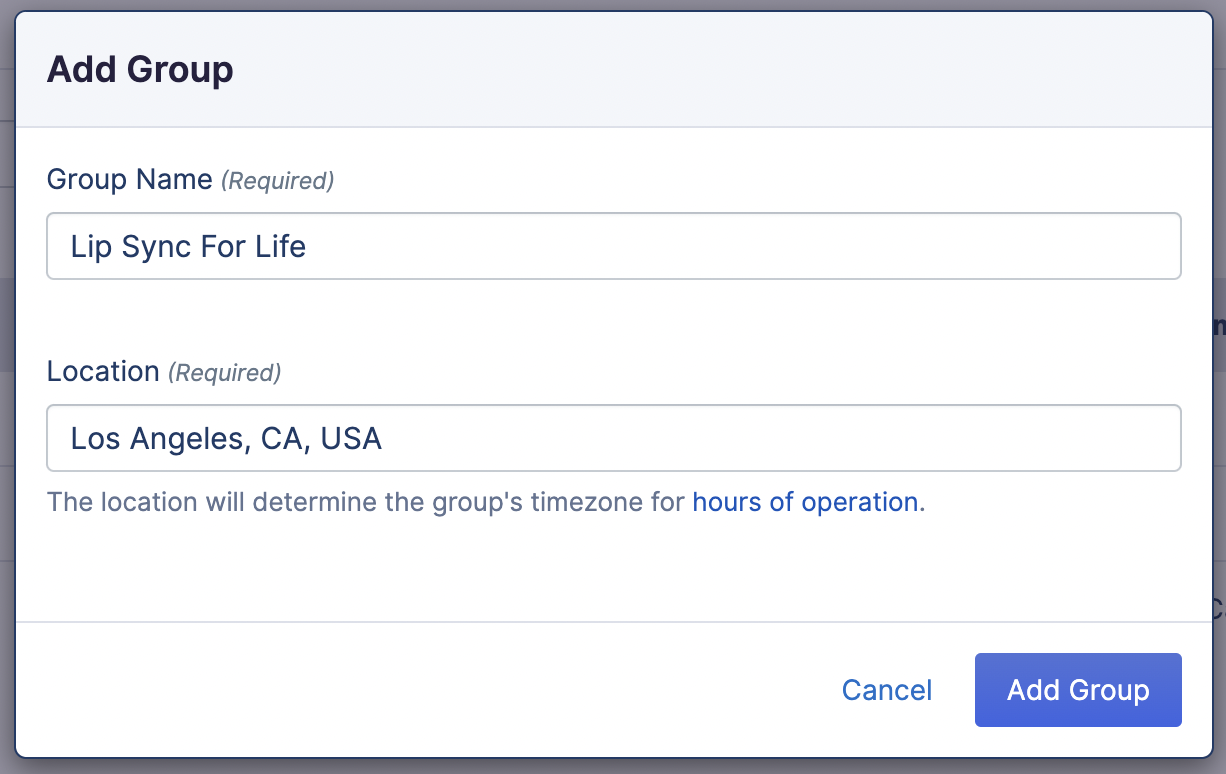The image size is (1226, 774).
Task: Click the Add Group dialog title
Action: (x=140, y=70)
